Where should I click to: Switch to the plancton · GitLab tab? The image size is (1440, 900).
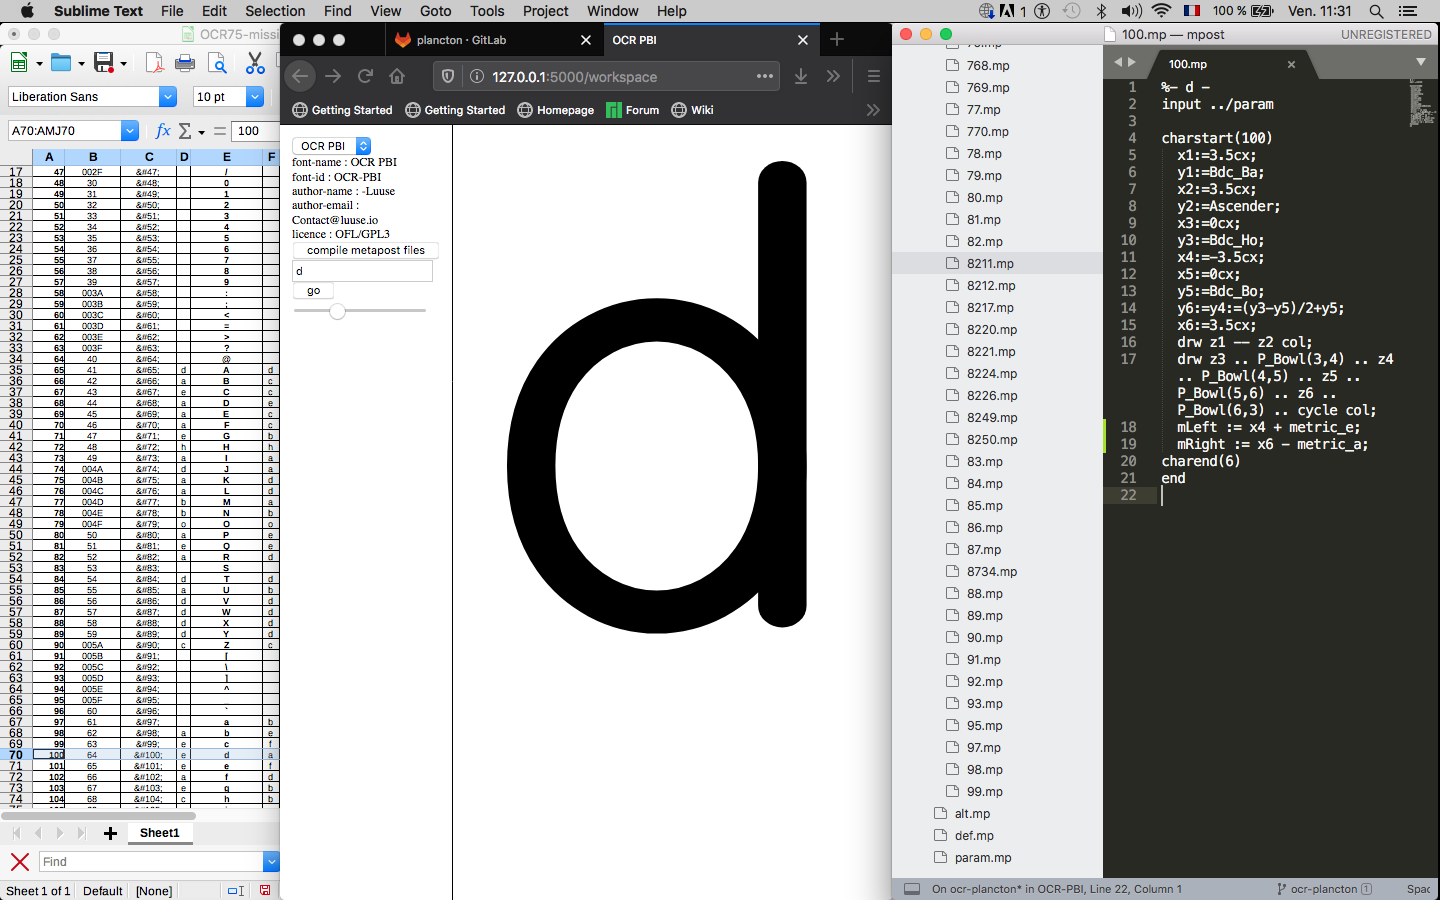pos(462,40)
